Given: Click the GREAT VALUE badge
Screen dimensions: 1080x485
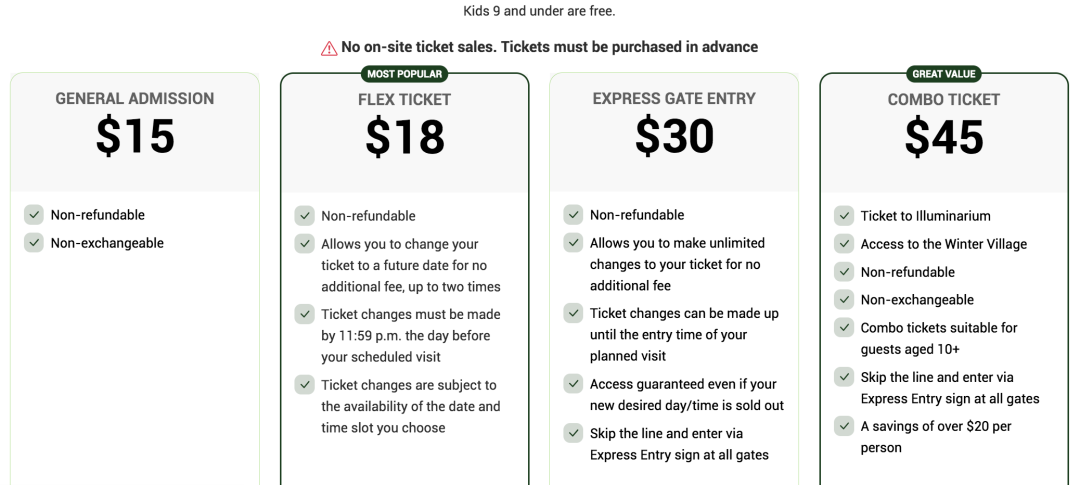Looking at the screenshot, I should coord(944,74).
